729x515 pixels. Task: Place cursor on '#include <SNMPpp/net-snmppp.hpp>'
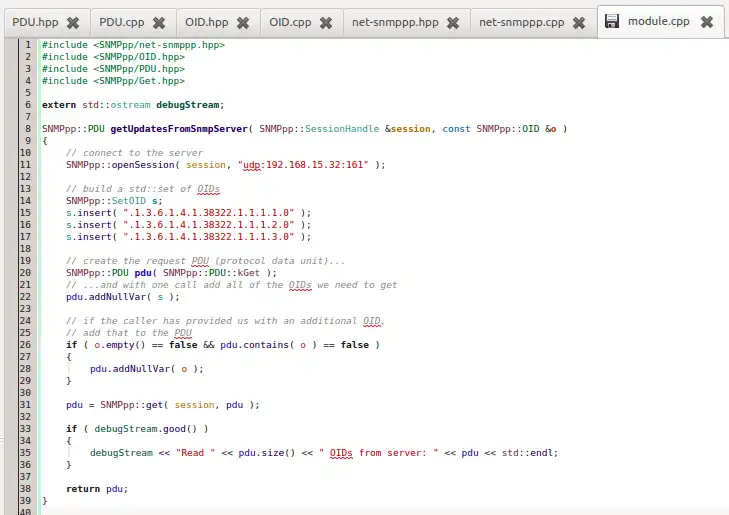pyautogui.click(x=133, y=45)
